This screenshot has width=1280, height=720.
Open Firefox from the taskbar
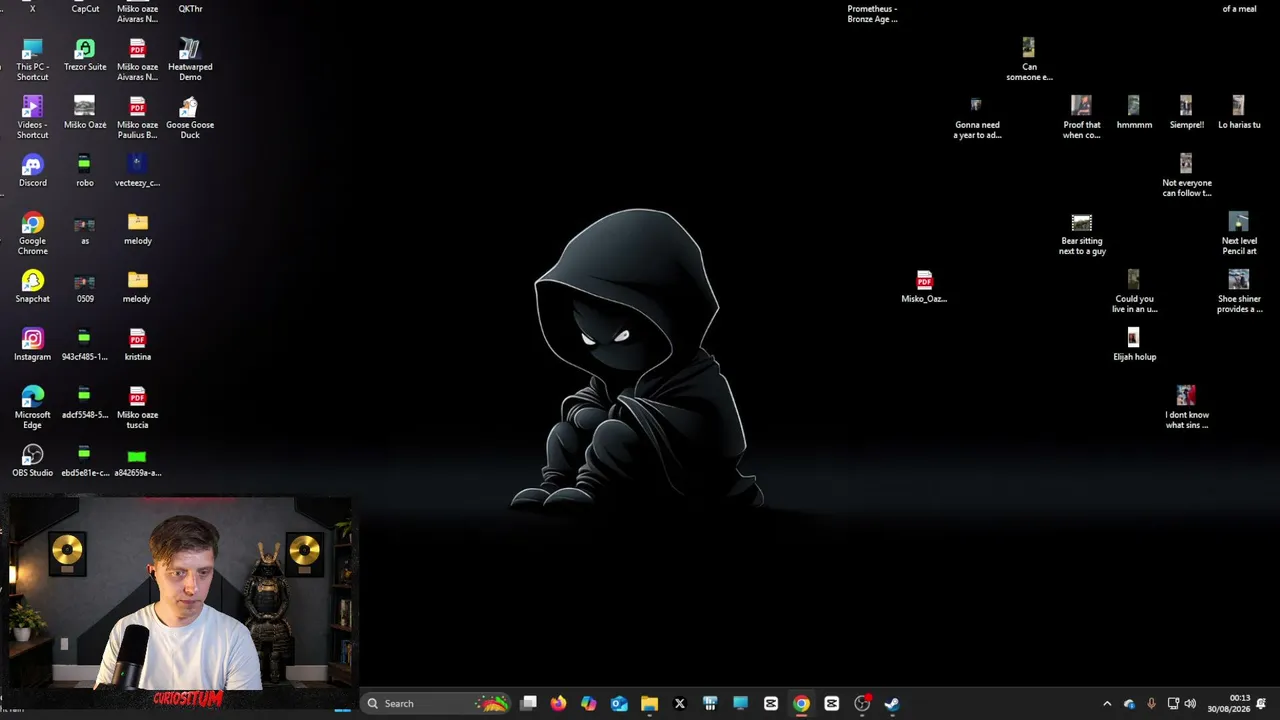click(558, 704)
